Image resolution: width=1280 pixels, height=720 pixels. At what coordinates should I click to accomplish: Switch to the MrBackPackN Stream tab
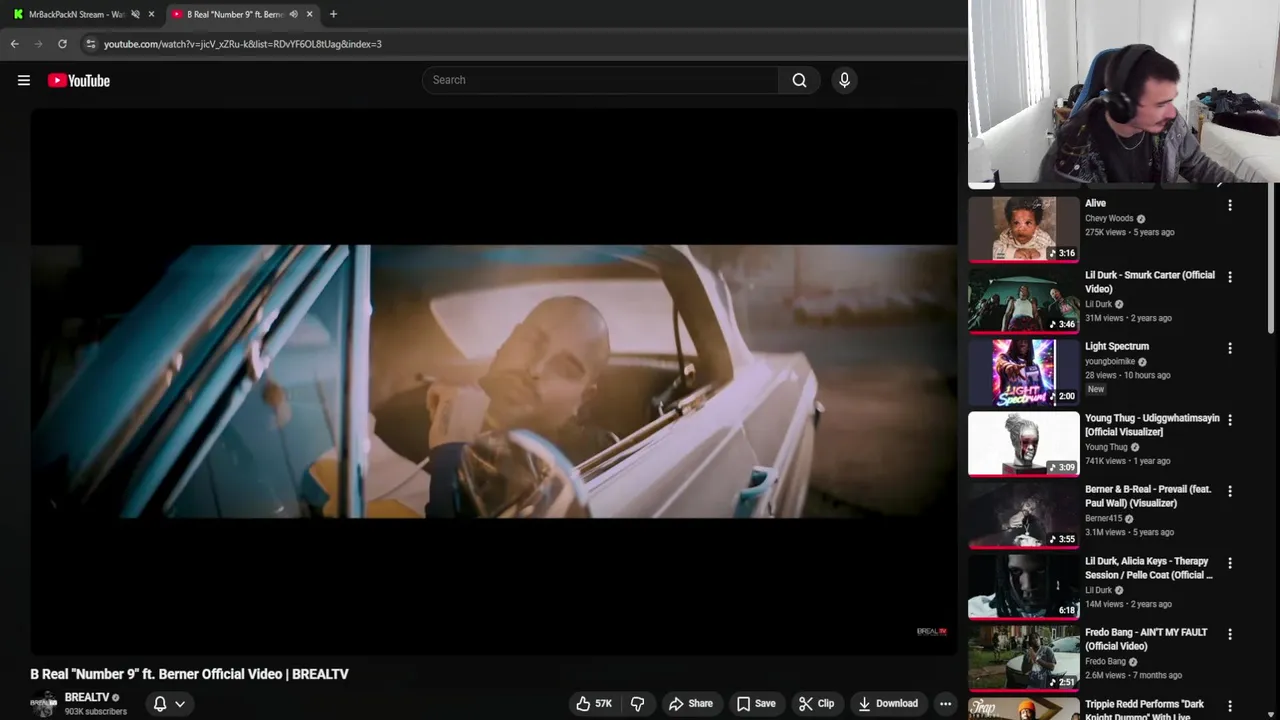[76, 14]
